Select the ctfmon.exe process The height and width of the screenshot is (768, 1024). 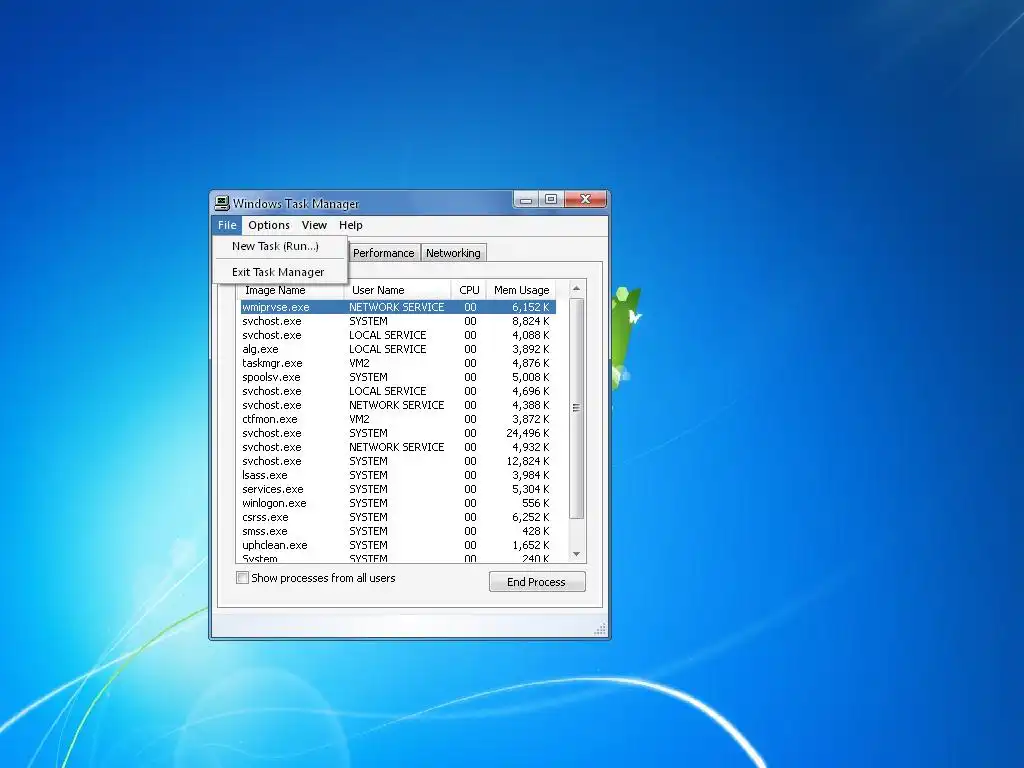click(x=398, y=419)
